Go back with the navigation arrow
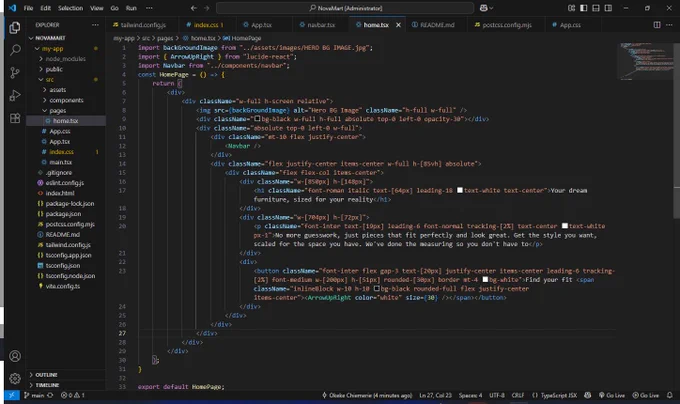680x404 pixels. (193, 8)
